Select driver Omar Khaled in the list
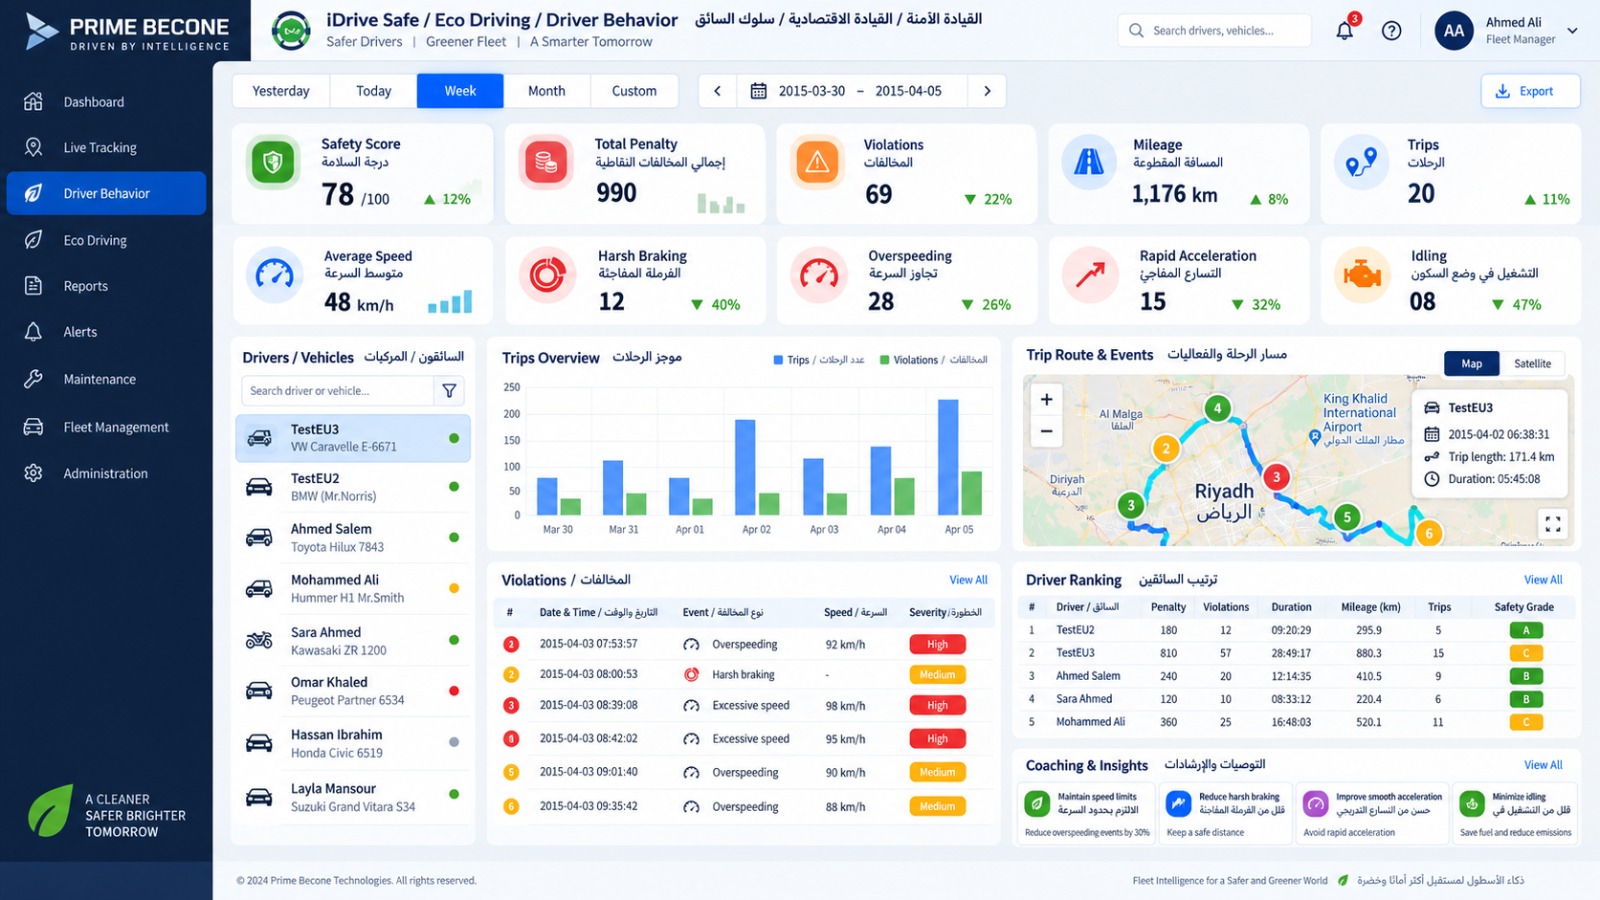The height and width of the screenshot is (900, 1600). pos(353,691)
